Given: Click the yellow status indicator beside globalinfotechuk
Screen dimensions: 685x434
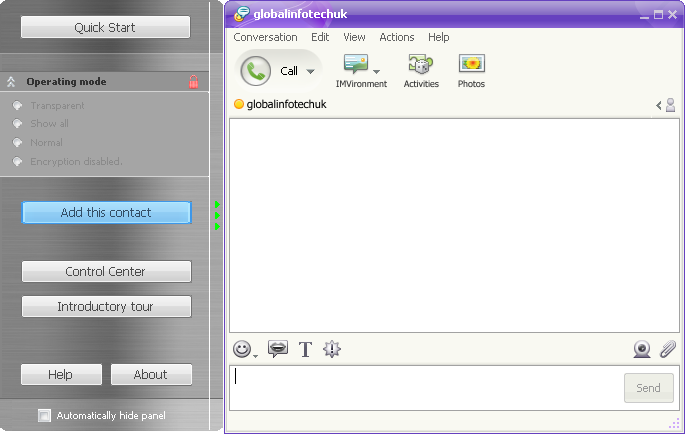Looking at the screenshot, I should point(239,104).
